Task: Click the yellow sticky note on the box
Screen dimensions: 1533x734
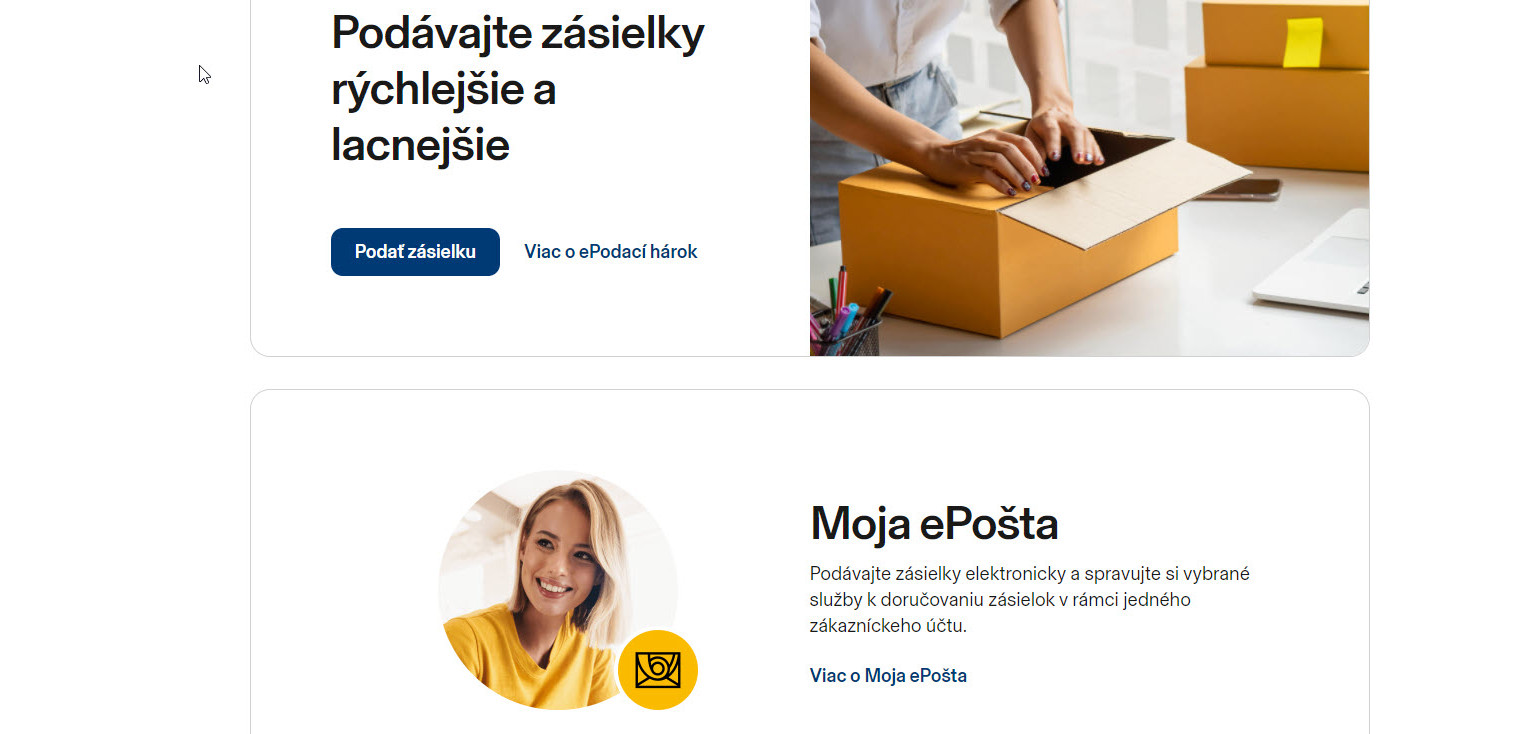Action: tap(1302, 42)
